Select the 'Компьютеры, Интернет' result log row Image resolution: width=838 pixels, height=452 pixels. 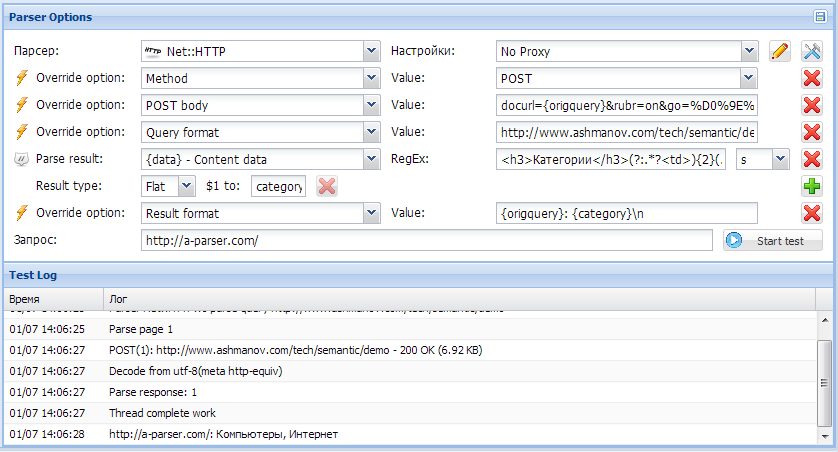(x=410, y=434)
